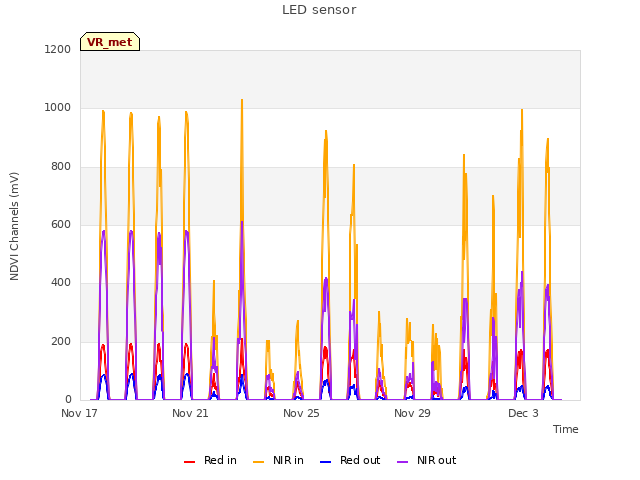Click the 400 y-axis label
Screen dimensions: 640x480
[x=61, y=282]
